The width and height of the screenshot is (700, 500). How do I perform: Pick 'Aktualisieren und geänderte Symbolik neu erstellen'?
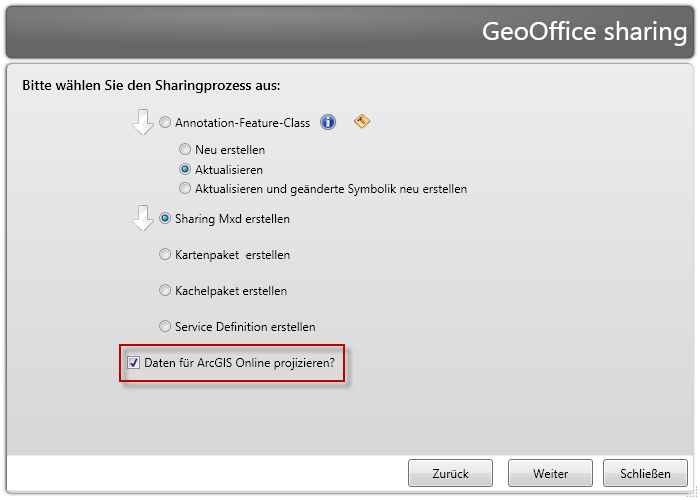coord(185,188)
